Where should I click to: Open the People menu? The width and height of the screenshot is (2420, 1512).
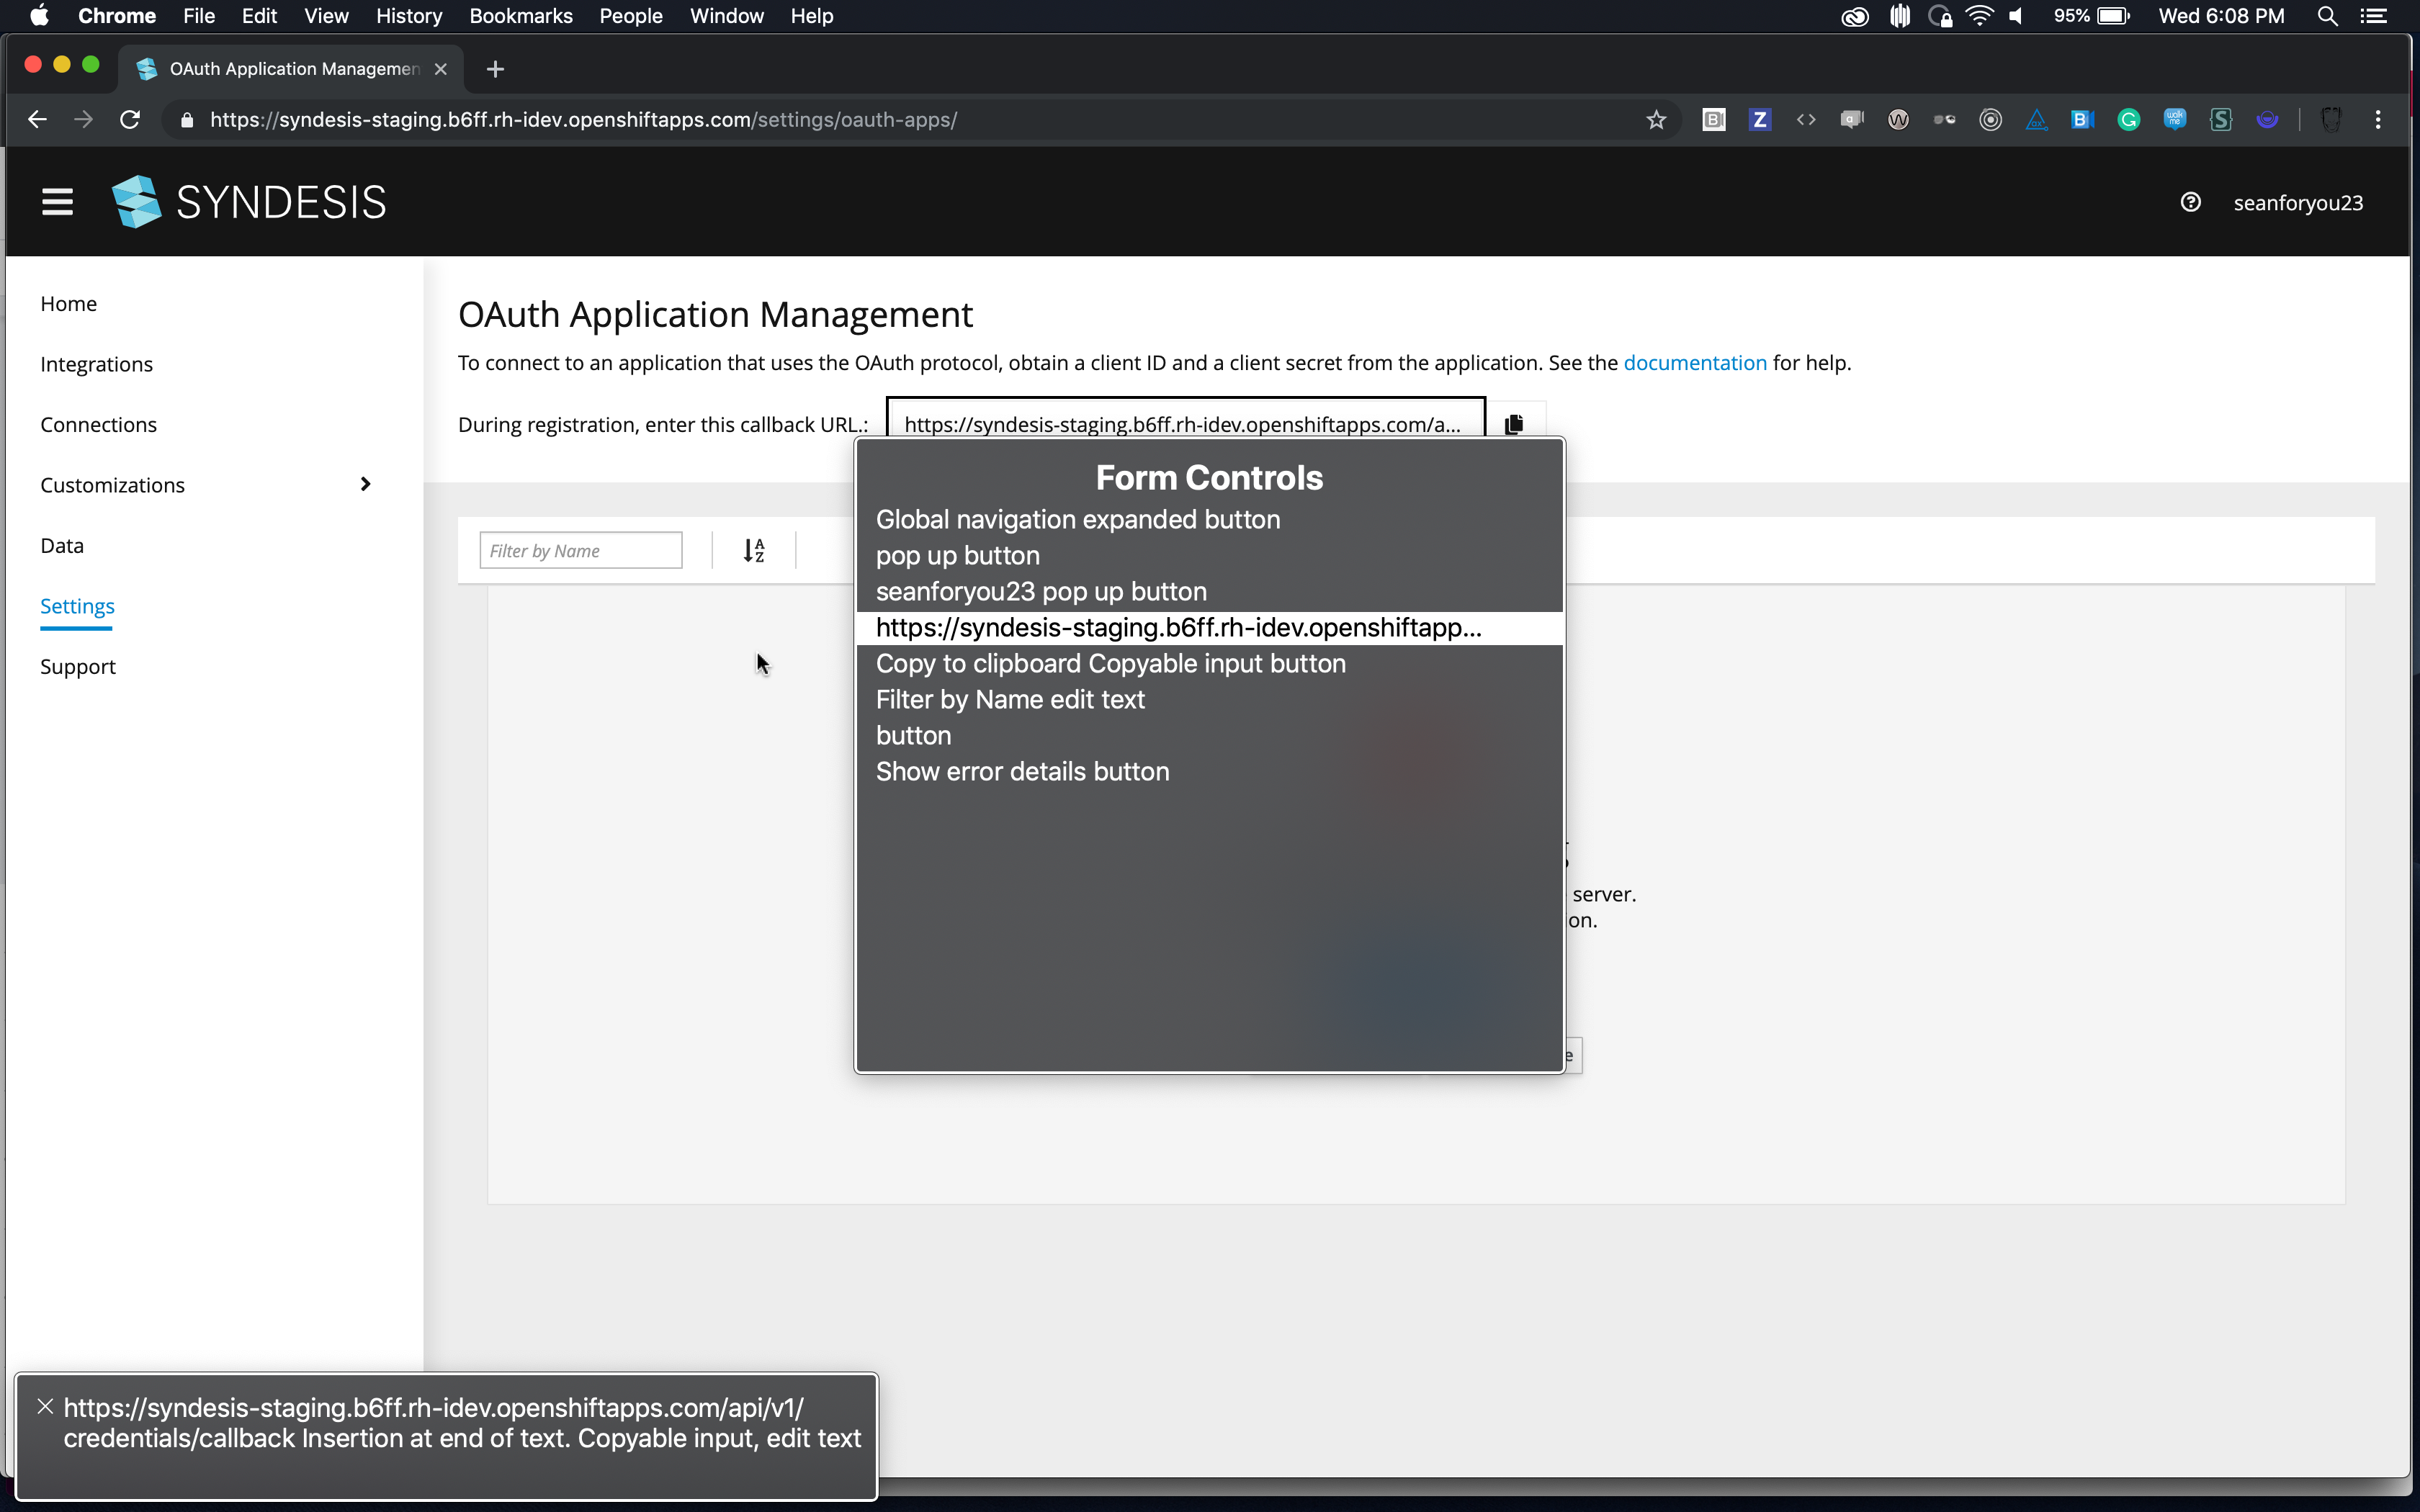630,16
